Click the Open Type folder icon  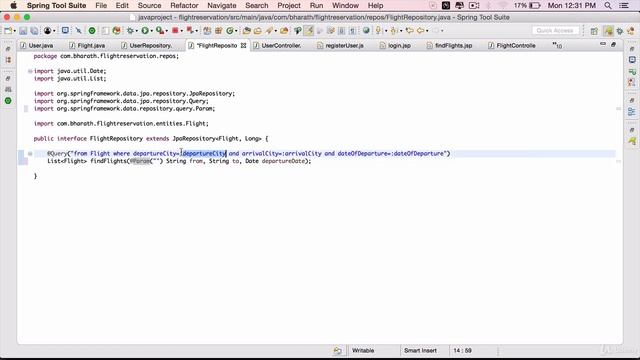click(246, 31)
